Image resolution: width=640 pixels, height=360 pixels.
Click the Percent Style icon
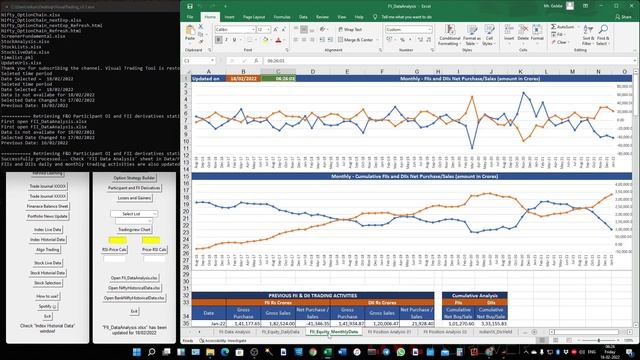[x=402, y=40]
